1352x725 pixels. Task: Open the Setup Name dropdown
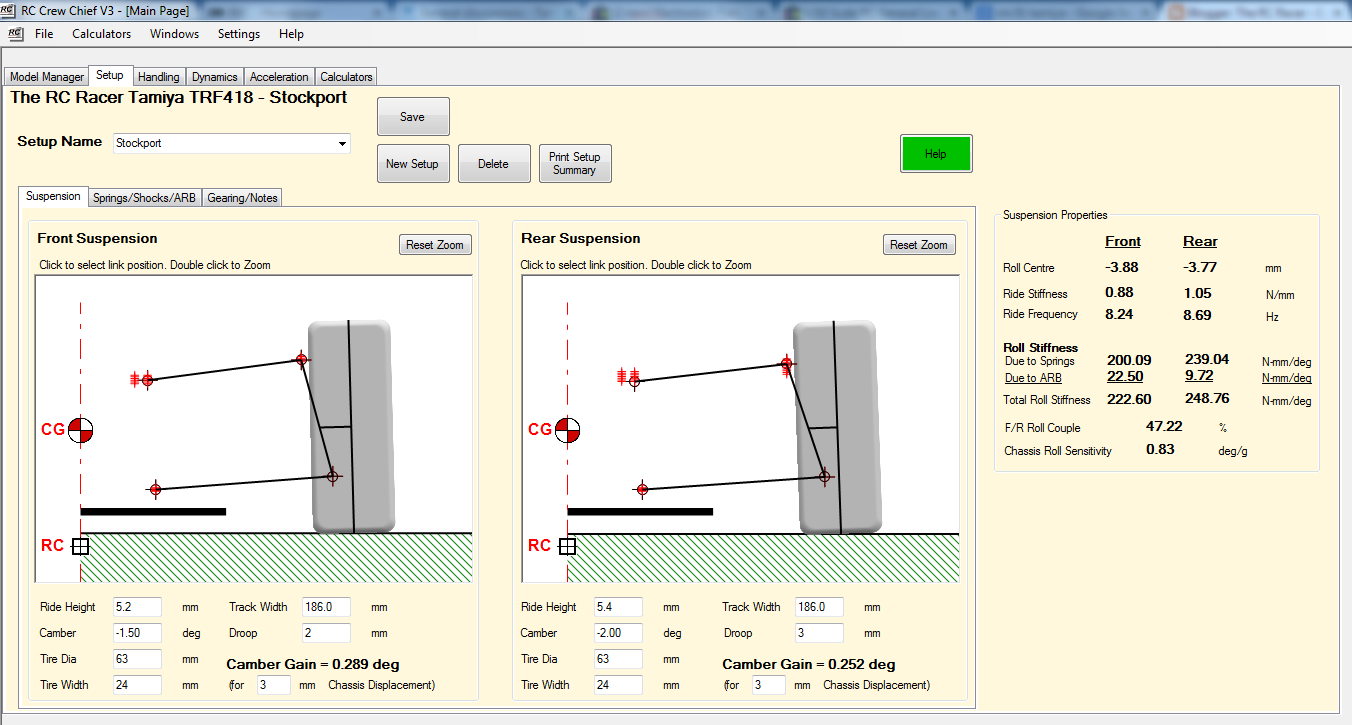tap(342, 143)
